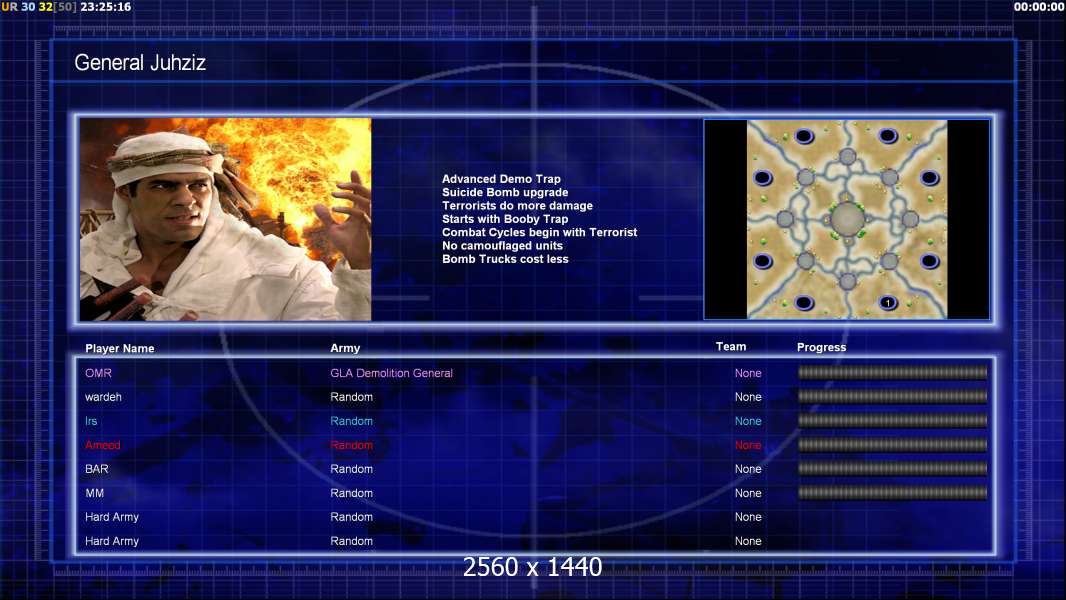Click Random army in MM row

click(351, 493)
